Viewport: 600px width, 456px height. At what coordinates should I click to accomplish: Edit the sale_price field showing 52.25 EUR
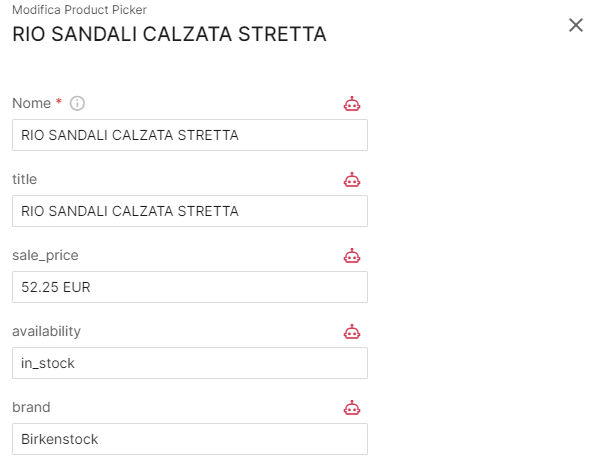point(190,287)
